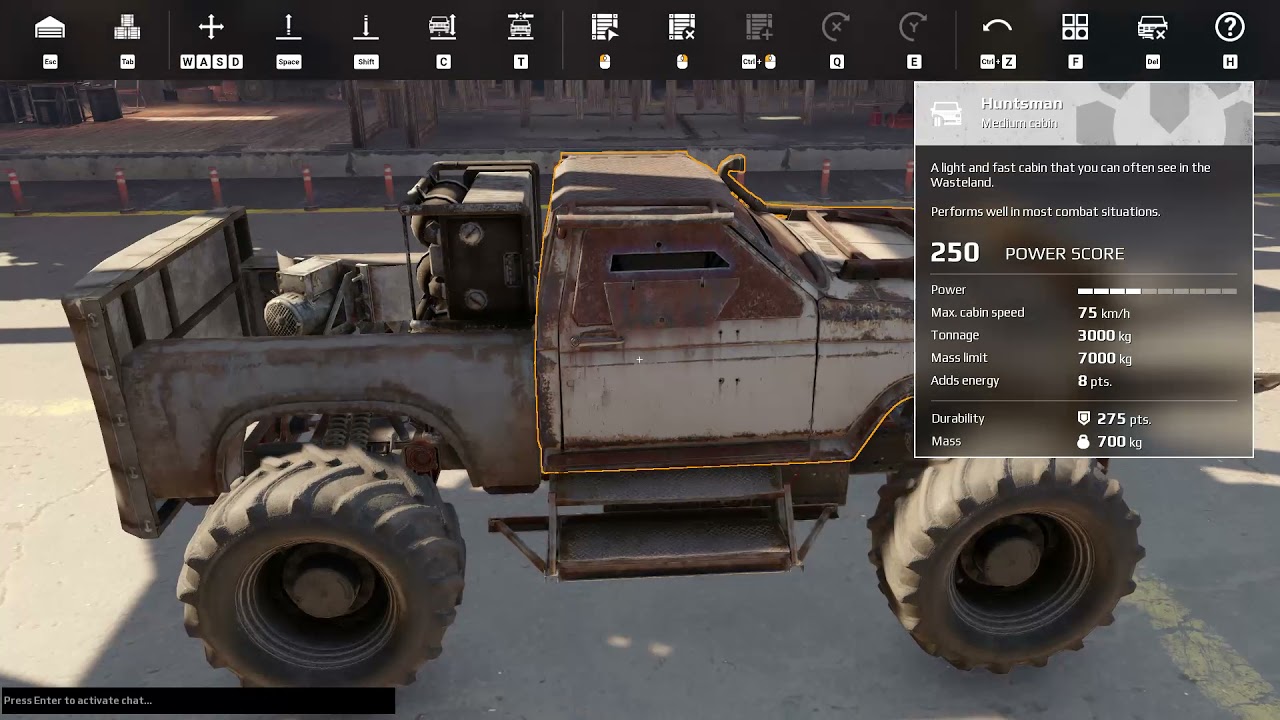
Task: Click the undo arrow icon
Action: point(997,27)
